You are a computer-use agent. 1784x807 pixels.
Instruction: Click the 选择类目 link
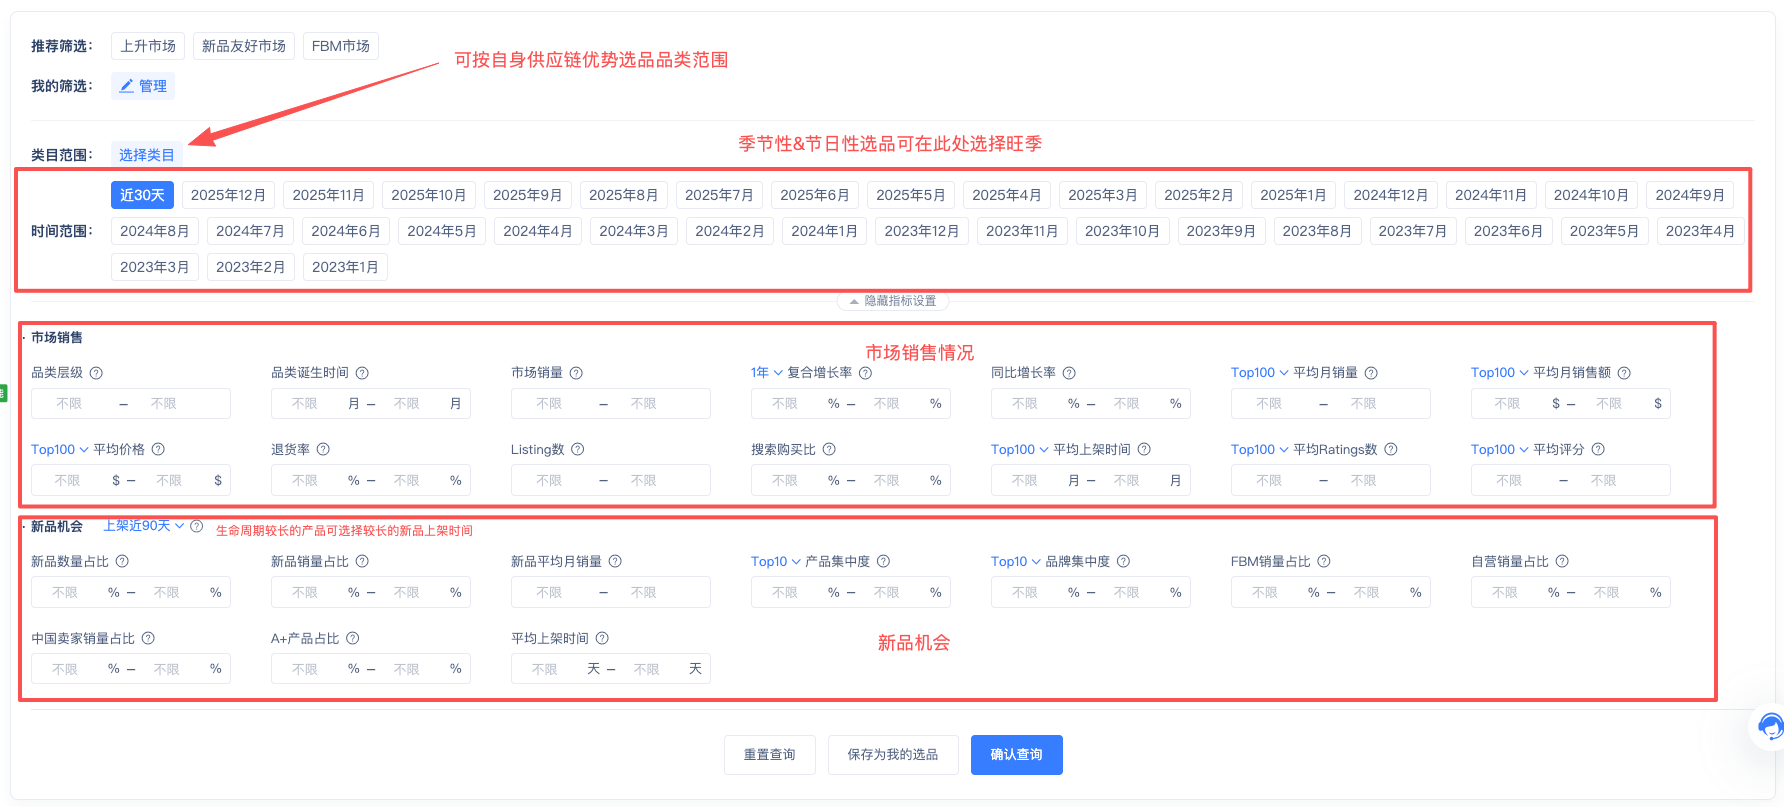(147, 155)
